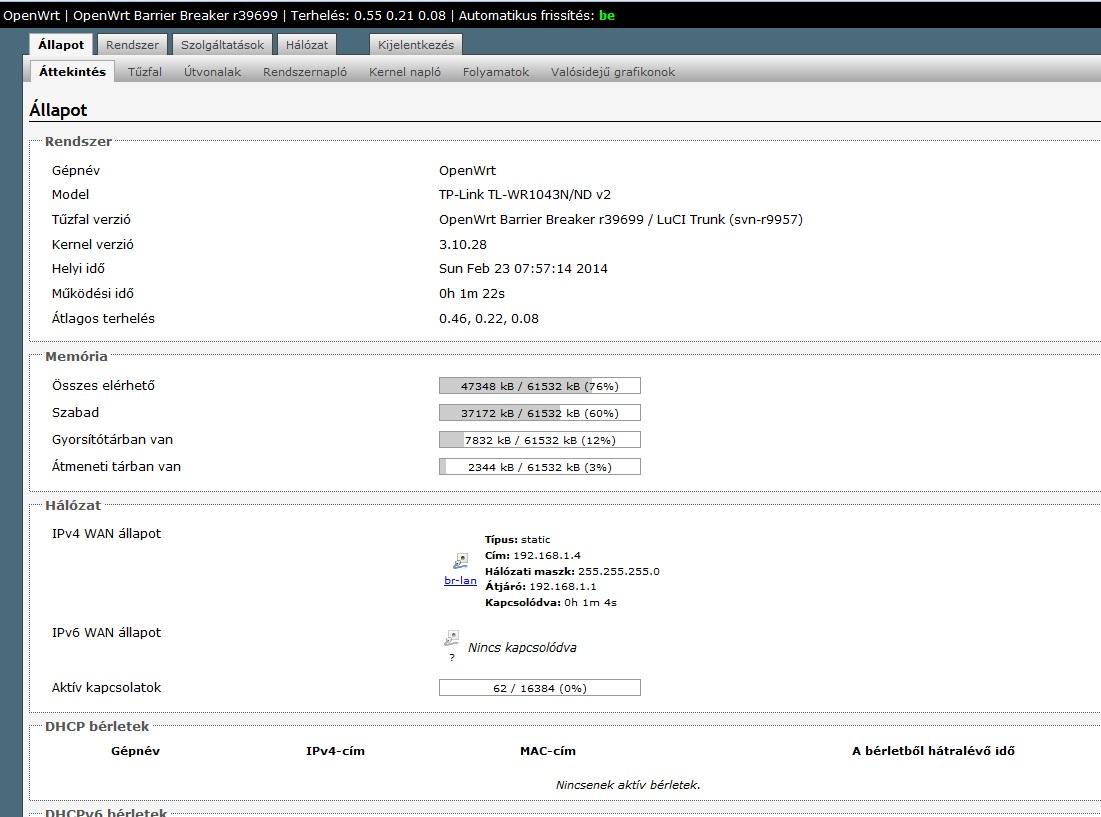Viewport: 1101px width, 817px height.
Task: Click the firmware version Barrier Breaker r39699 / LuCI text
Action: pos(621,219)
